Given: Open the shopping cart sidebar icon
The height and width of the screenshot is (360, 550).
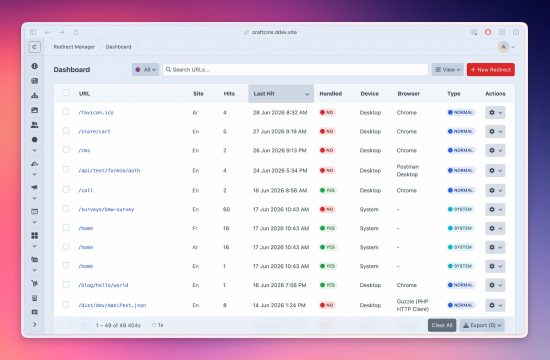Looking at the screenshot, I should (x=34, y=283).
